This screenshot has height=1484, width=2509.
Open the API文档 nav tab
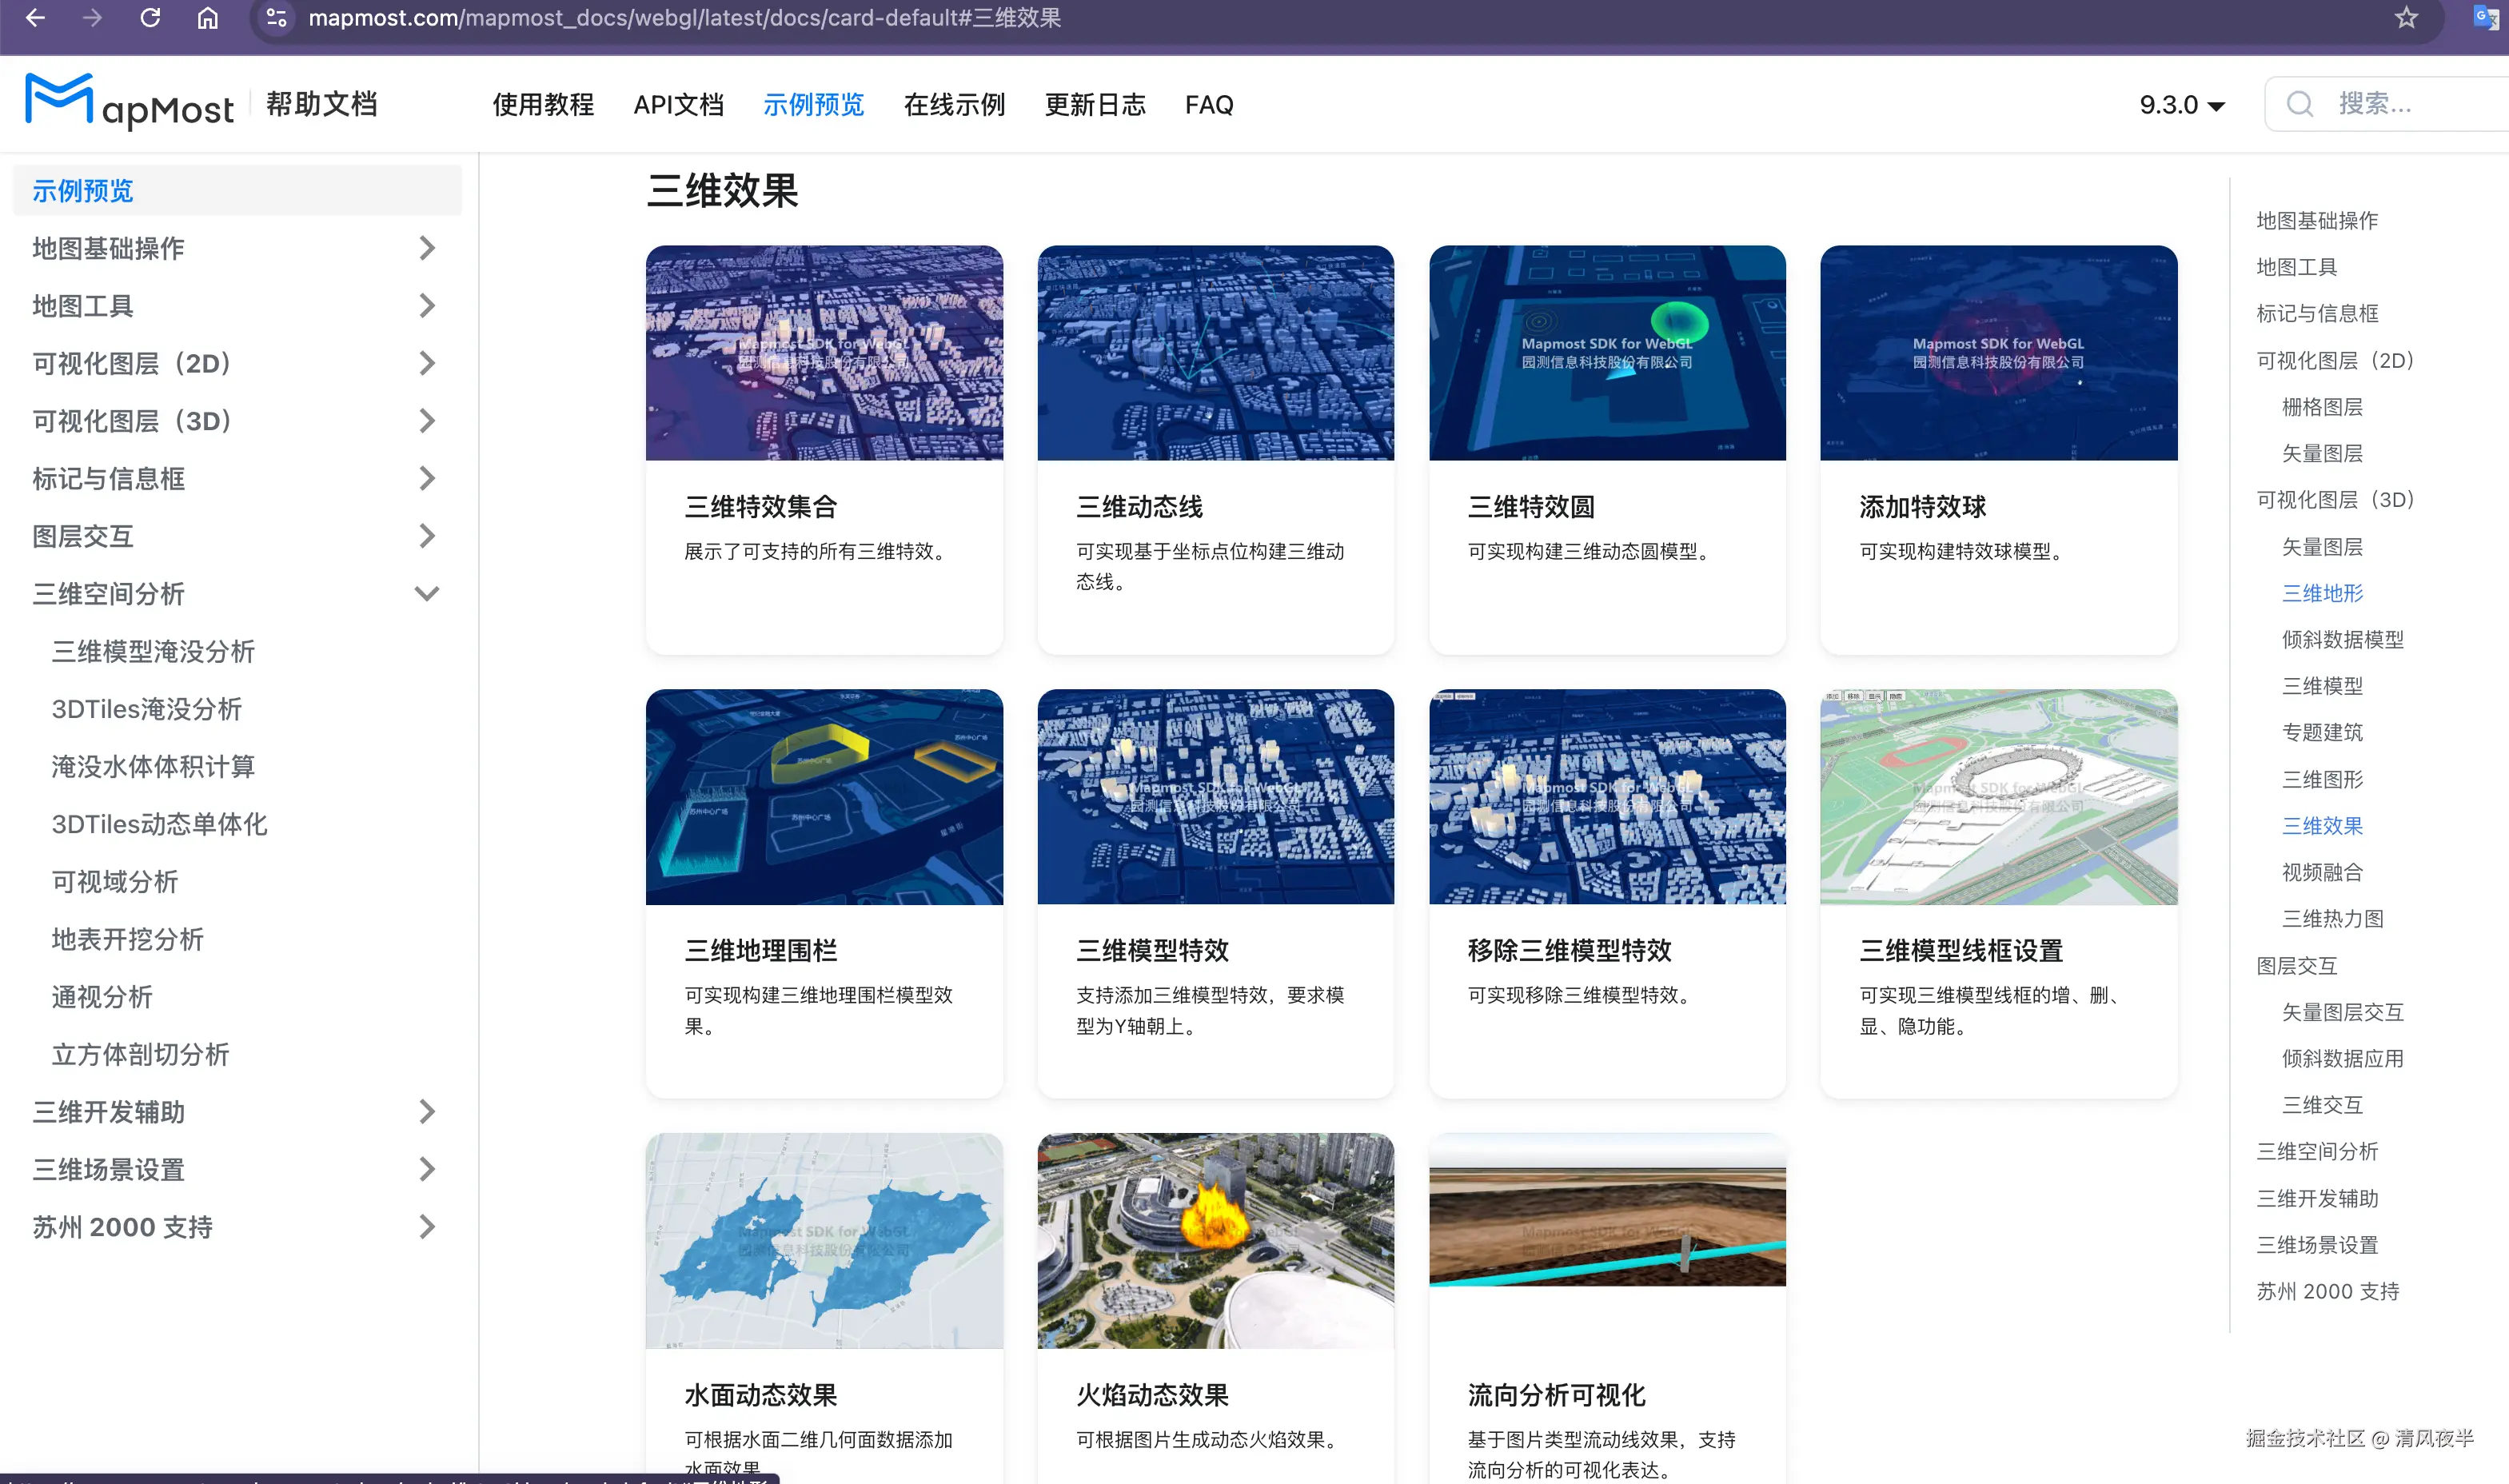point(678,105)
